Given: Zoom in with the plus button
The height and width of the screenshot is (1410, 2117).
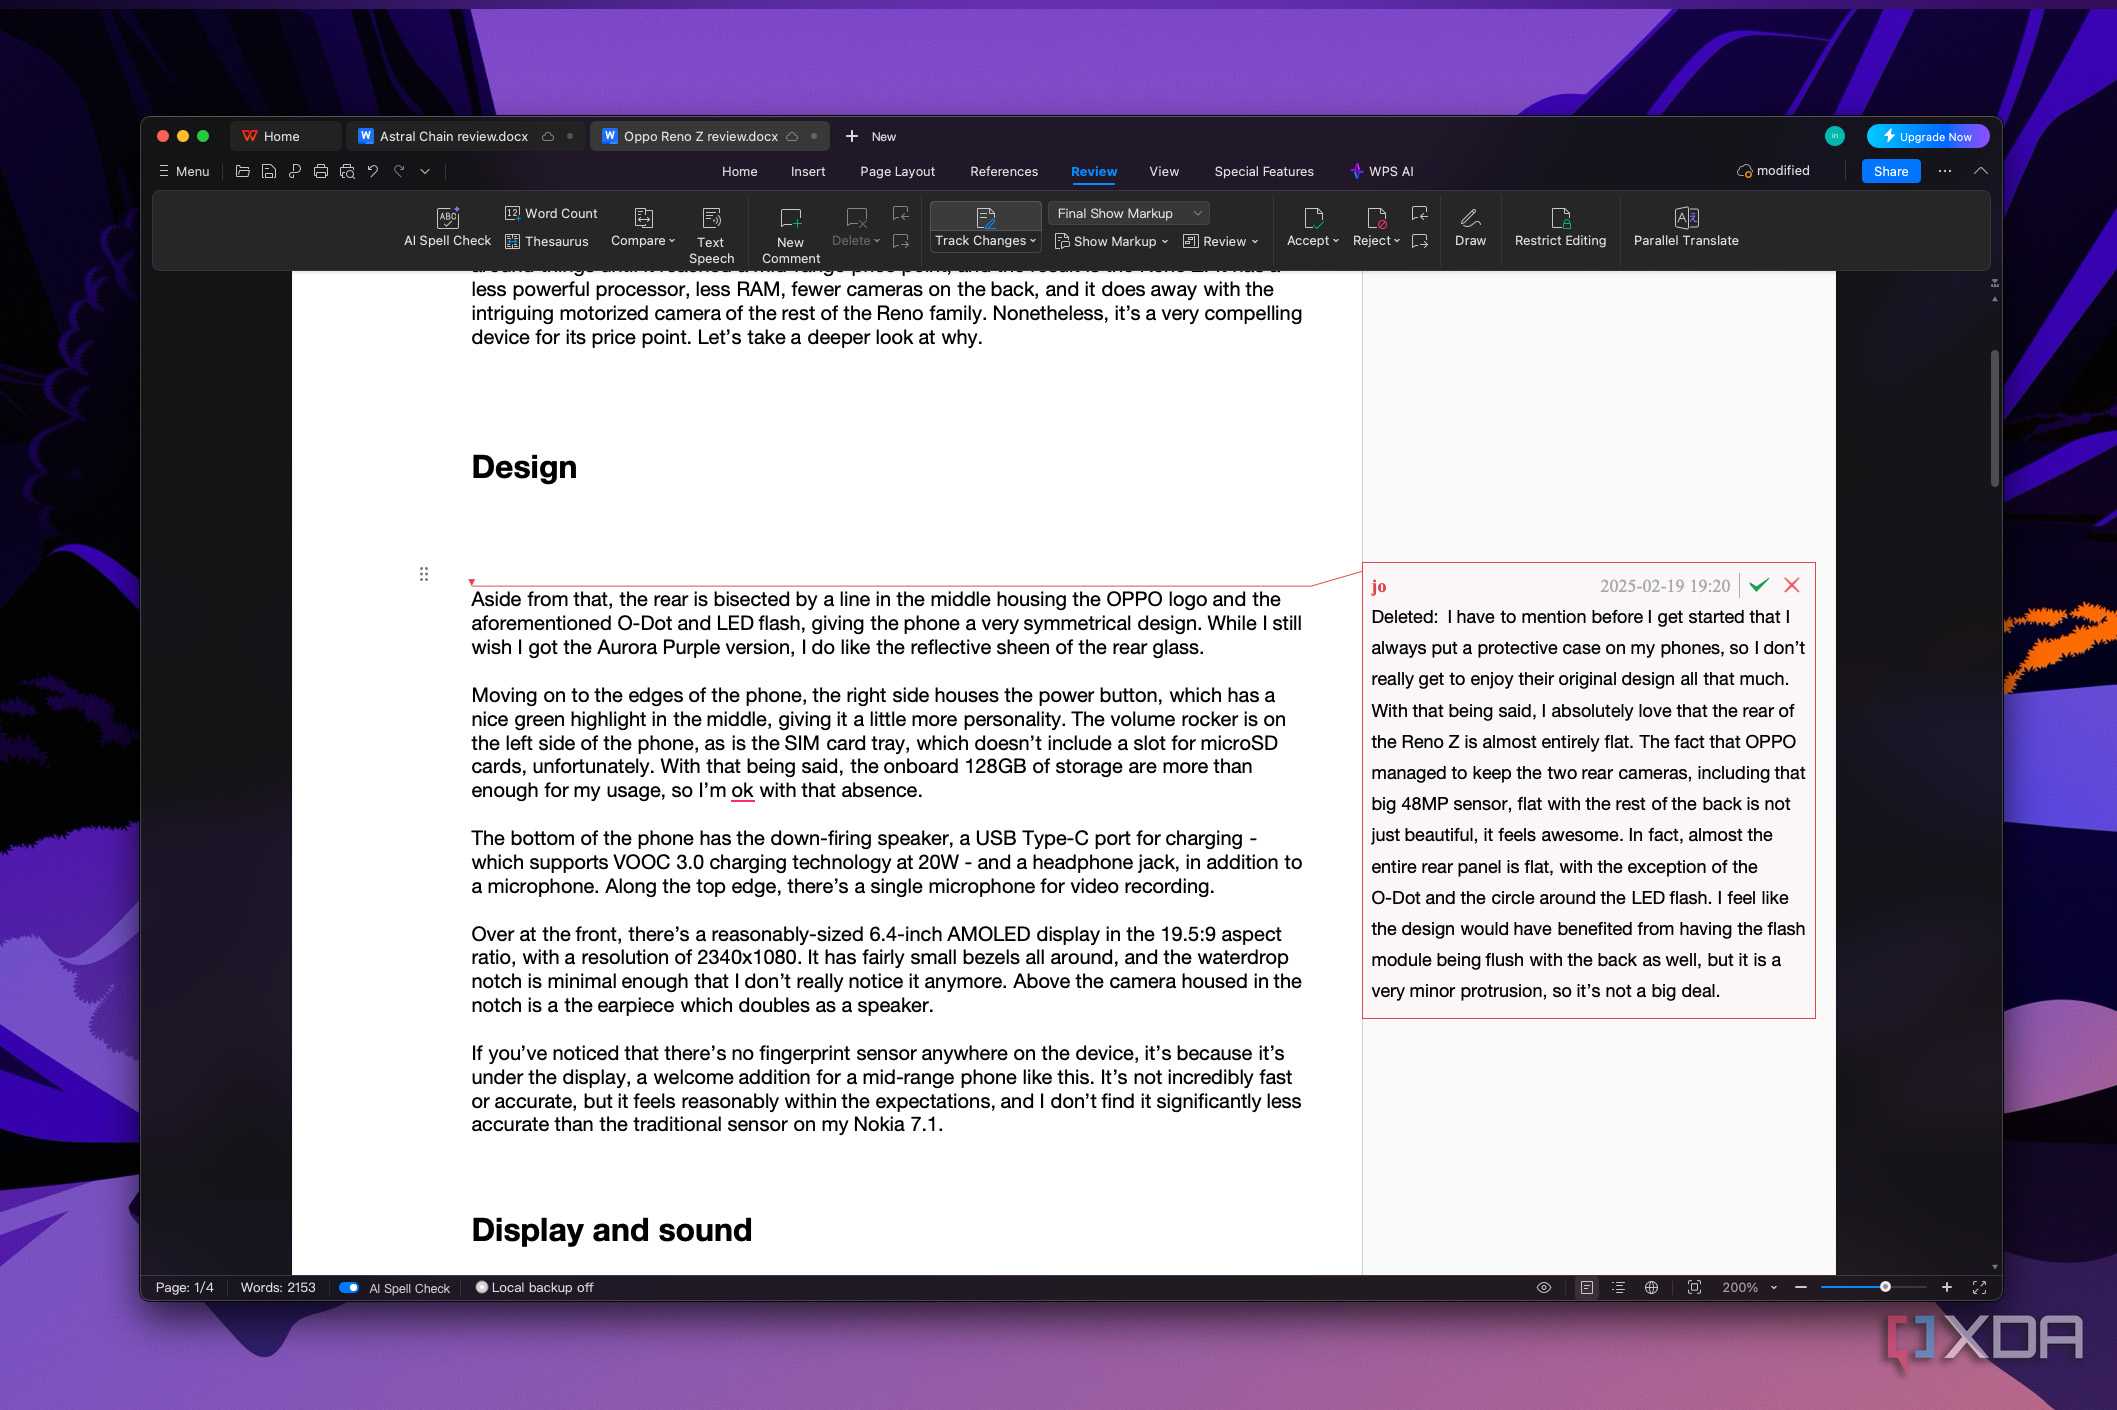Looking at the screenshot, I should [1946, 1287].
